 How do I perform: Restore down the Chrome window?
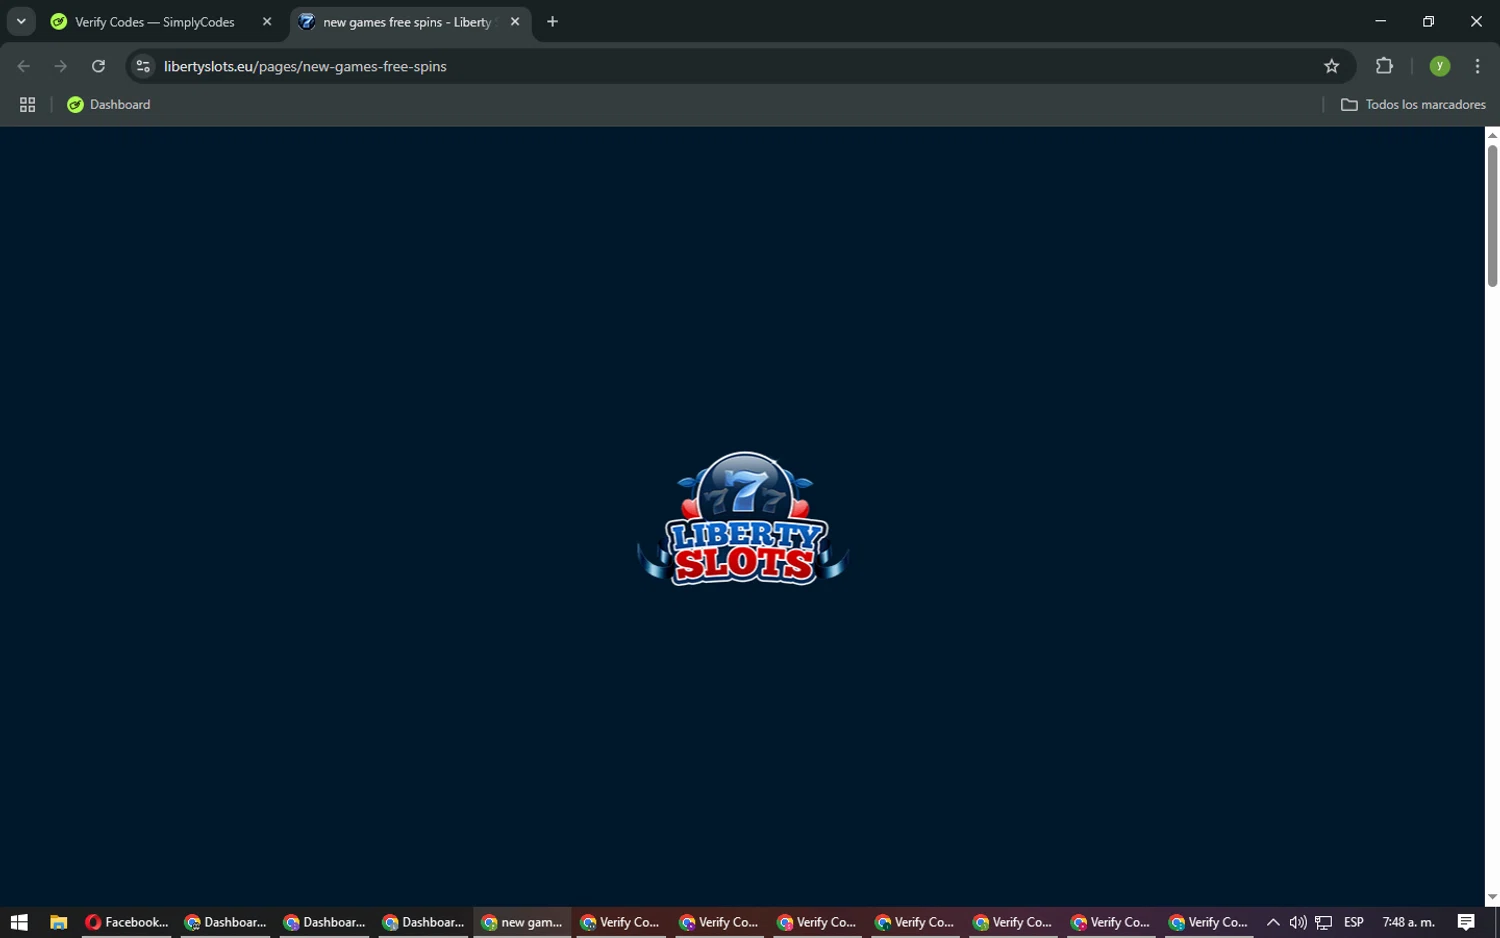pos(1428,21)
